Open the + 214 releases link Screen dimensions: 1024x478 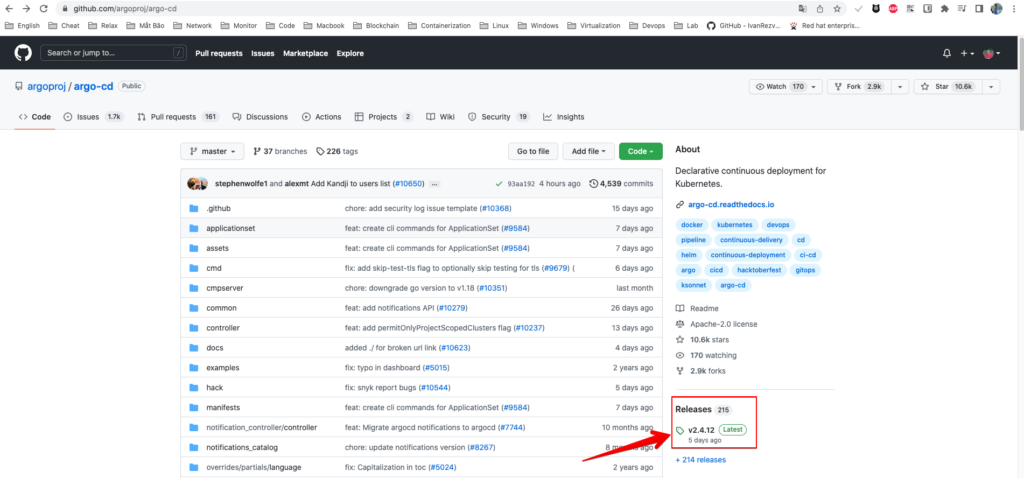click(x=701, y=460)
